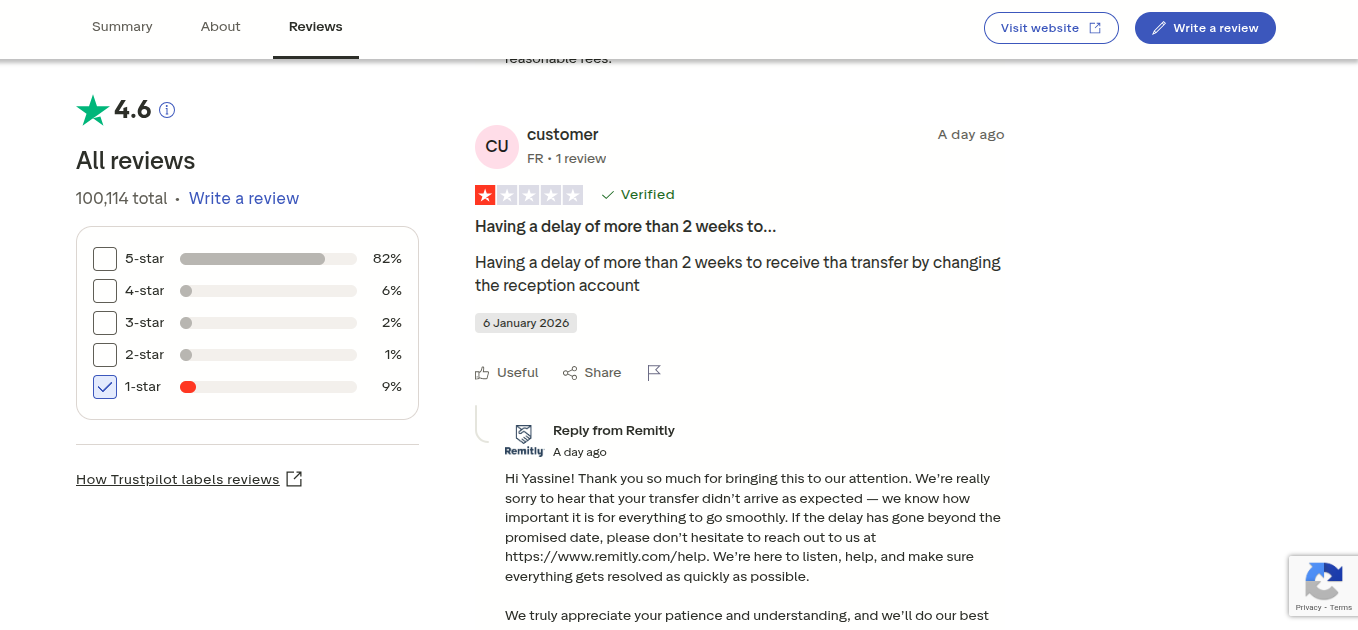Open How Trustpilot labels reviews link
Viewport: 1358px width, 630px height.
point(178,480)
